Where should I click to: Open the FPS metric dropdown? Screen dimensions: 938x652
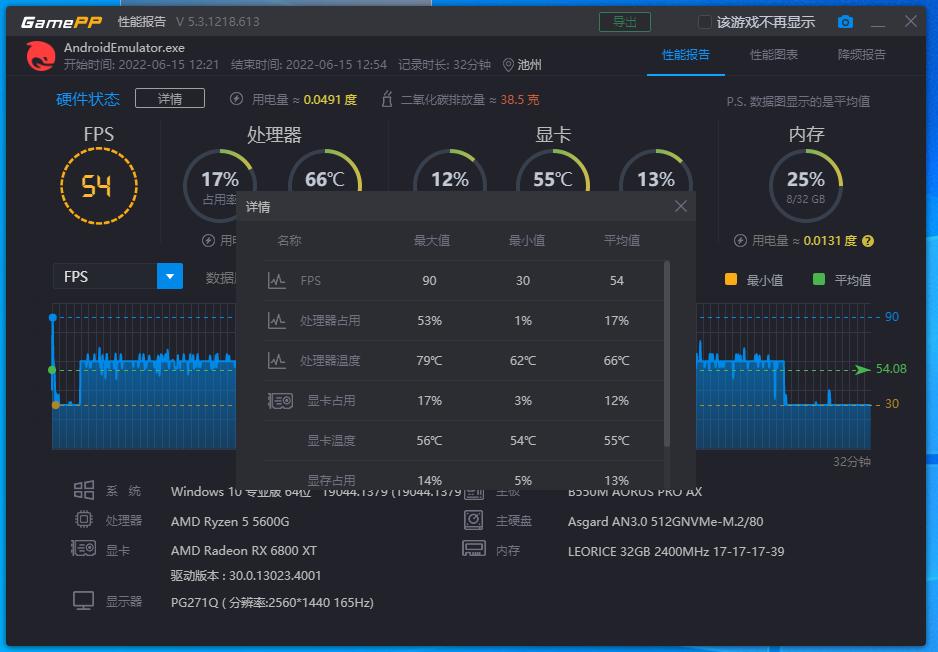(168, 276)
